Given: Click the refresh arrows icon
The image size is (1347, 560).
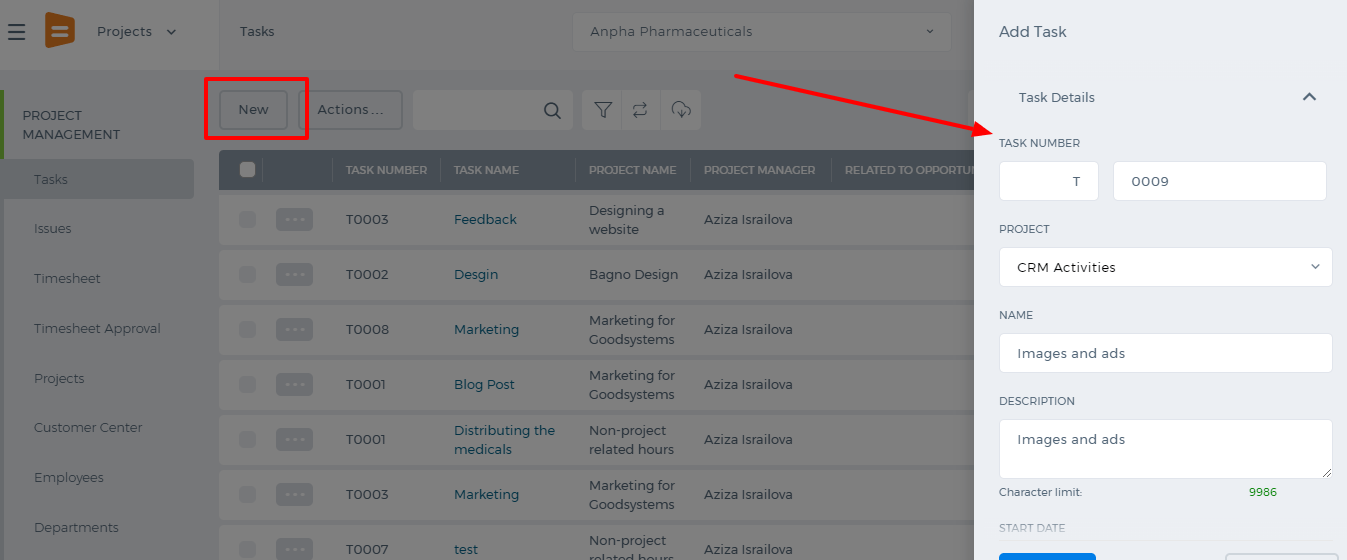Looking at the screenshot, I should point(641,110).
